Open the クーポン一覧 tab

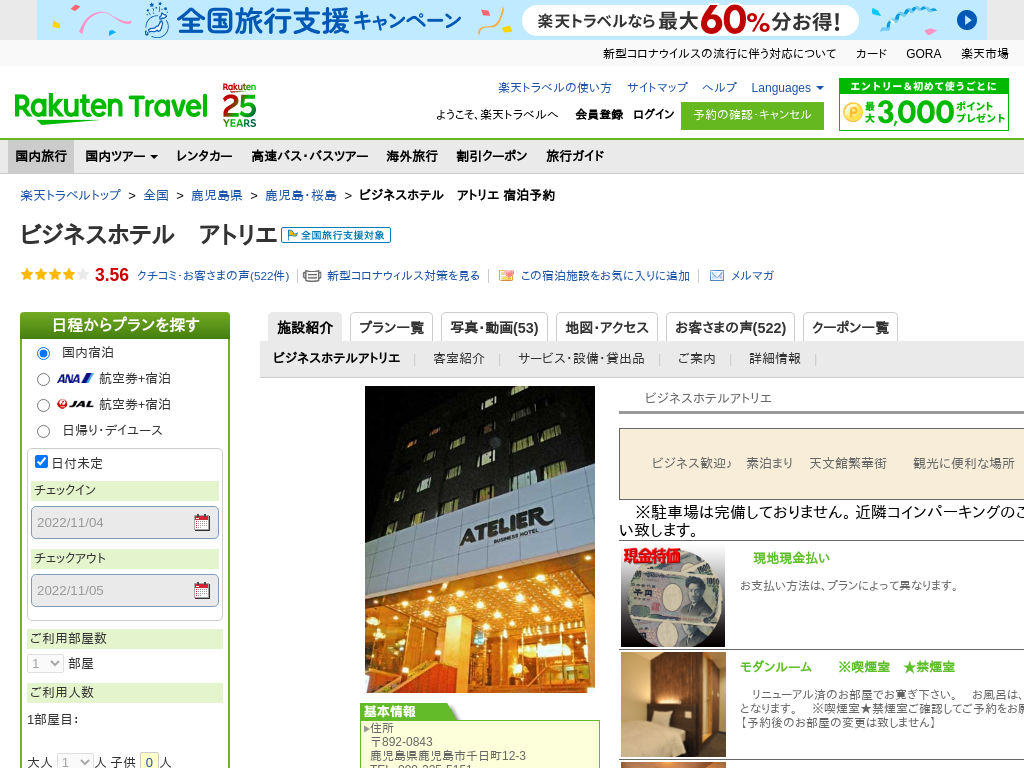[x=850, y=327]
